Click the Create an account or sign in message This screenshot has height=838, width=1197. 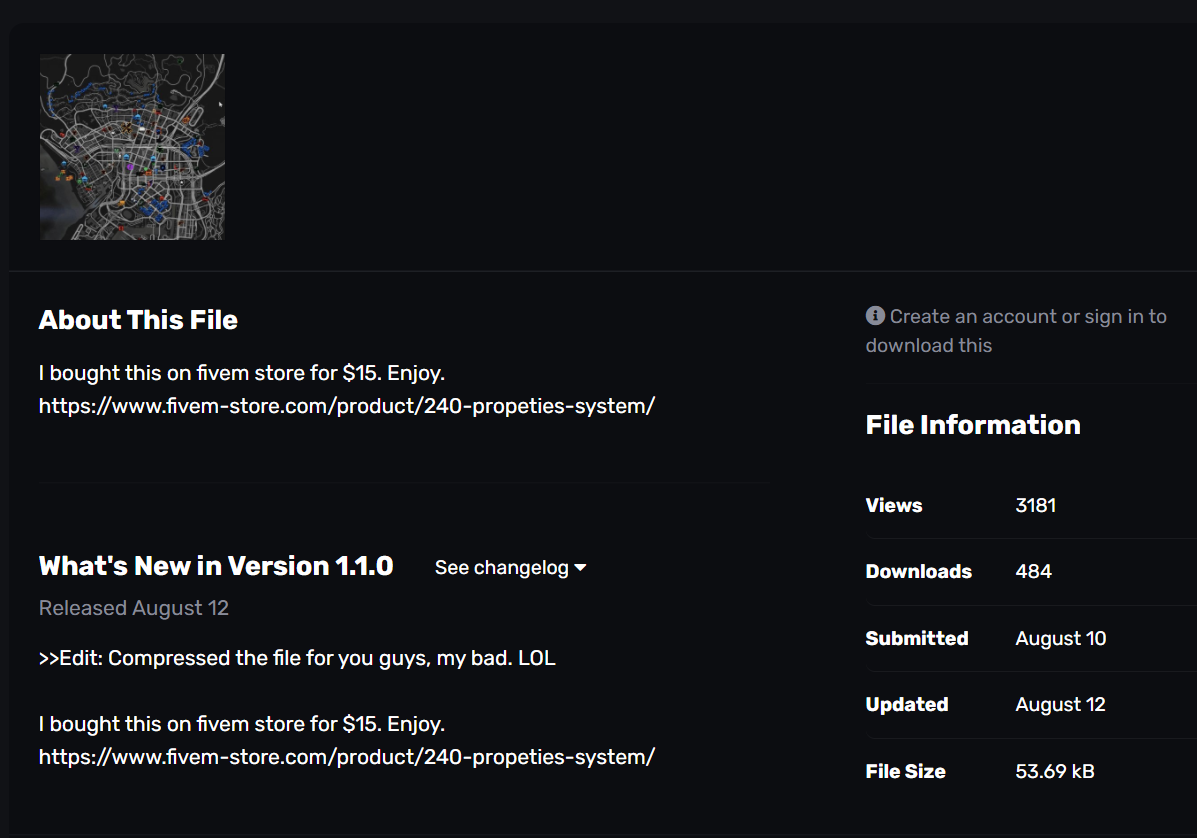(1016, 330)
